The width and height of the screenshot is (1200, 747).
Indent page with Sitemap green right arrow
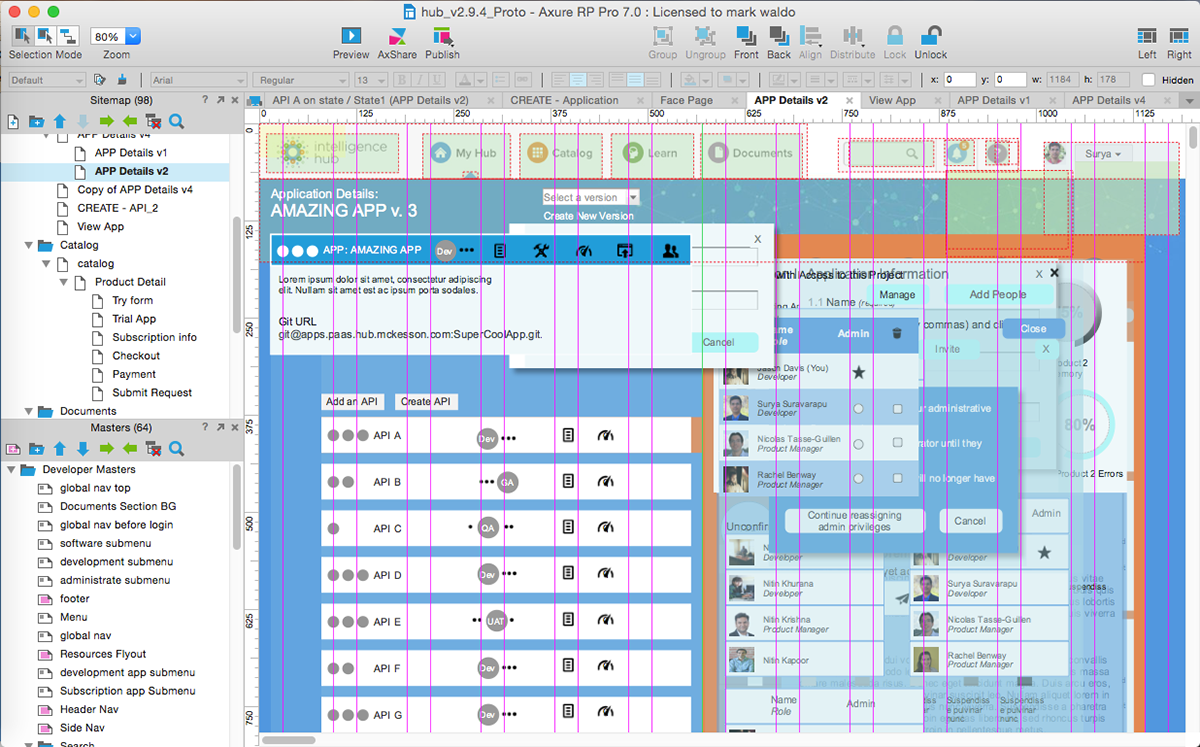point(107,122)
